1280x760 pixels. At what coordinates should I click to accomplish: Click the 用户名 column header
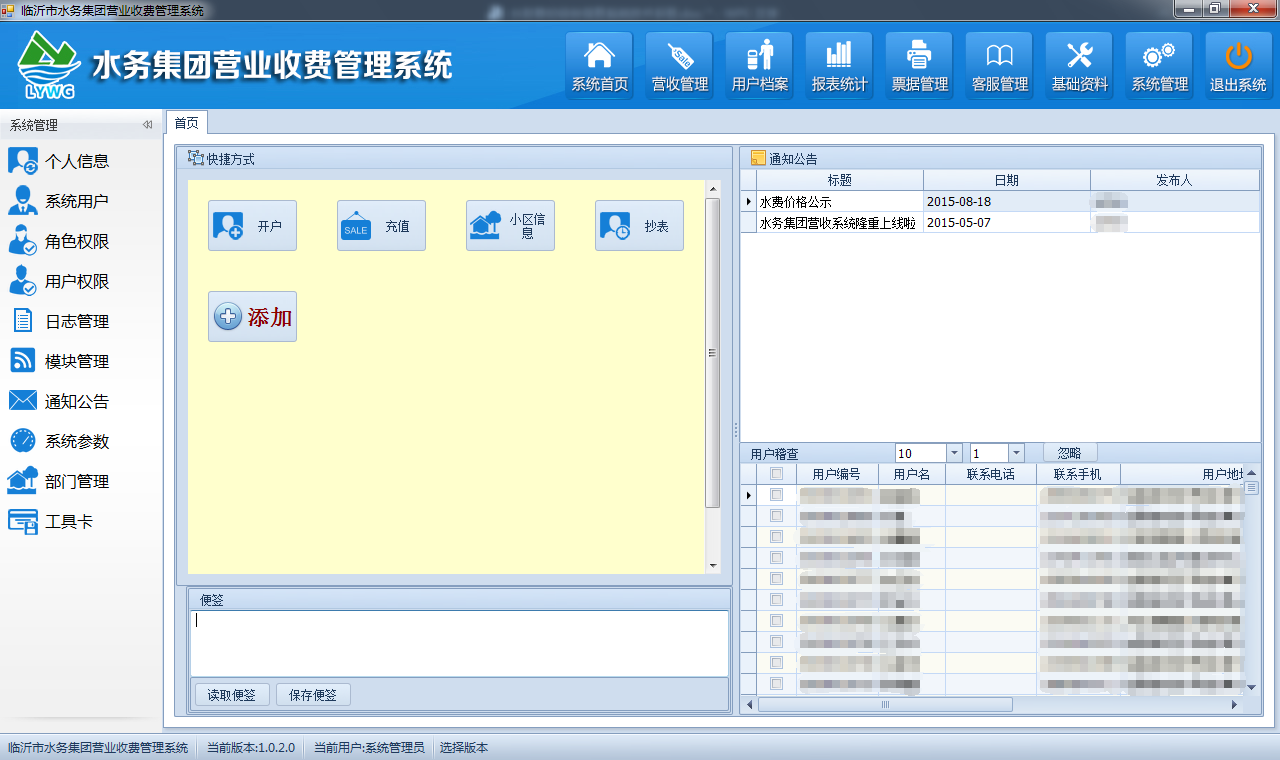click(x=912, y=474)
